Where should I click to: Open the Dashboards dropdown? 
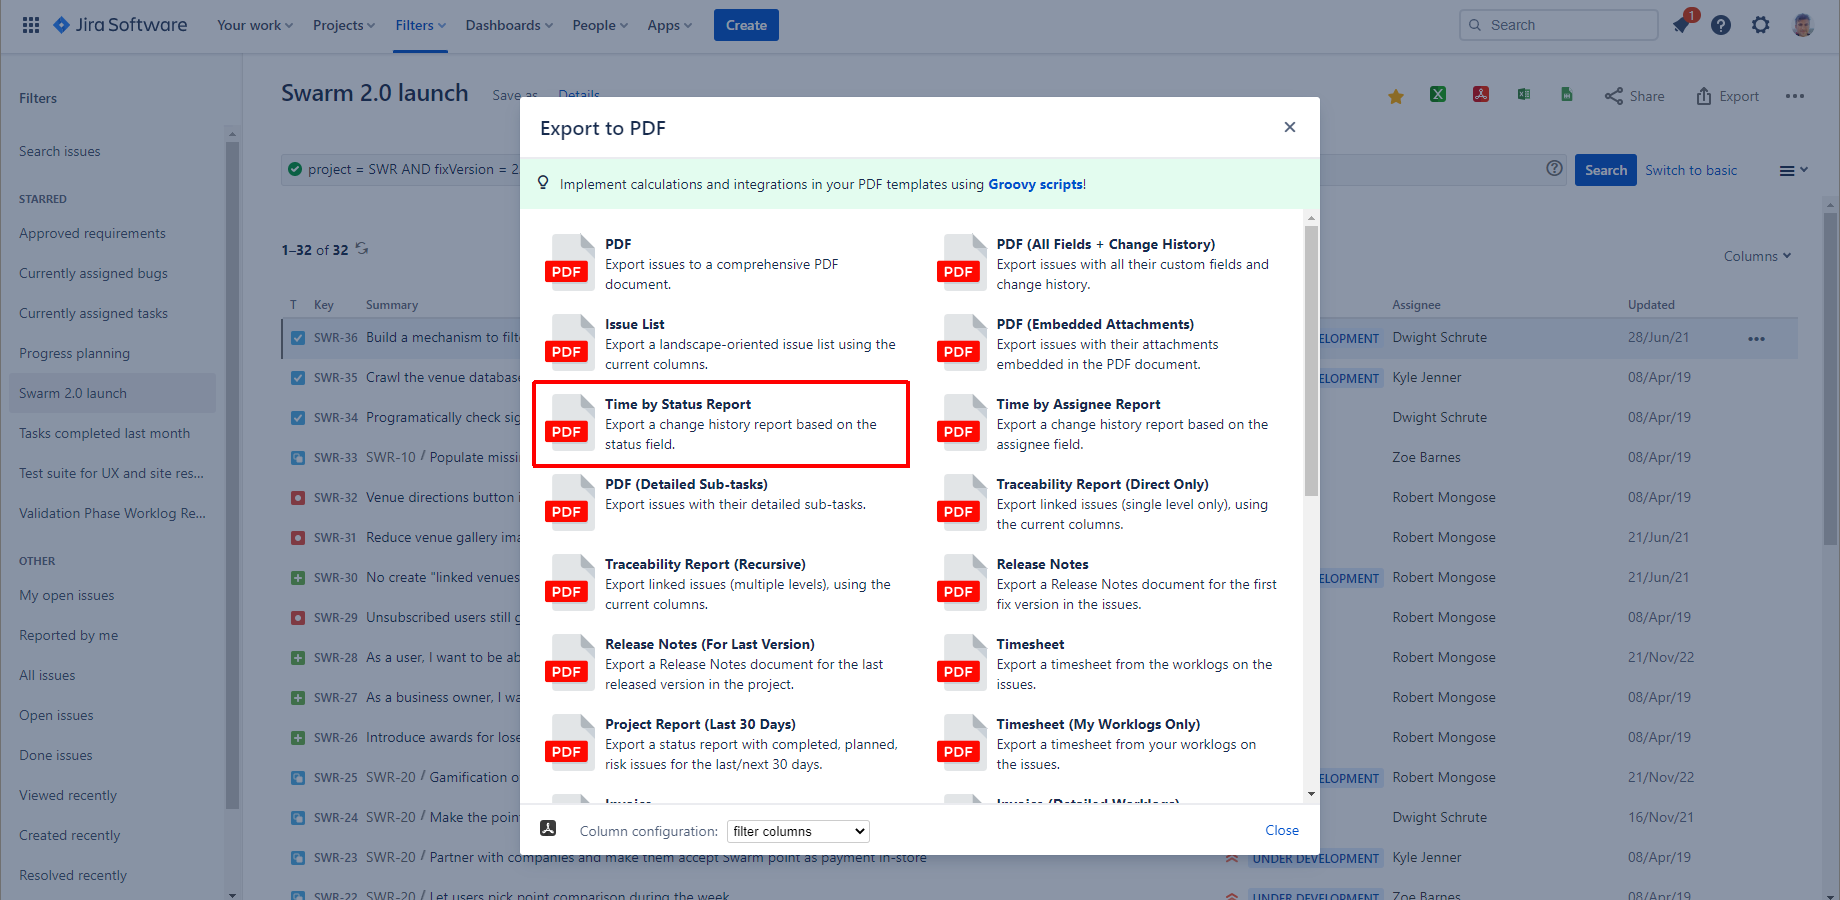pyautogui.click(x=509, y=25)
